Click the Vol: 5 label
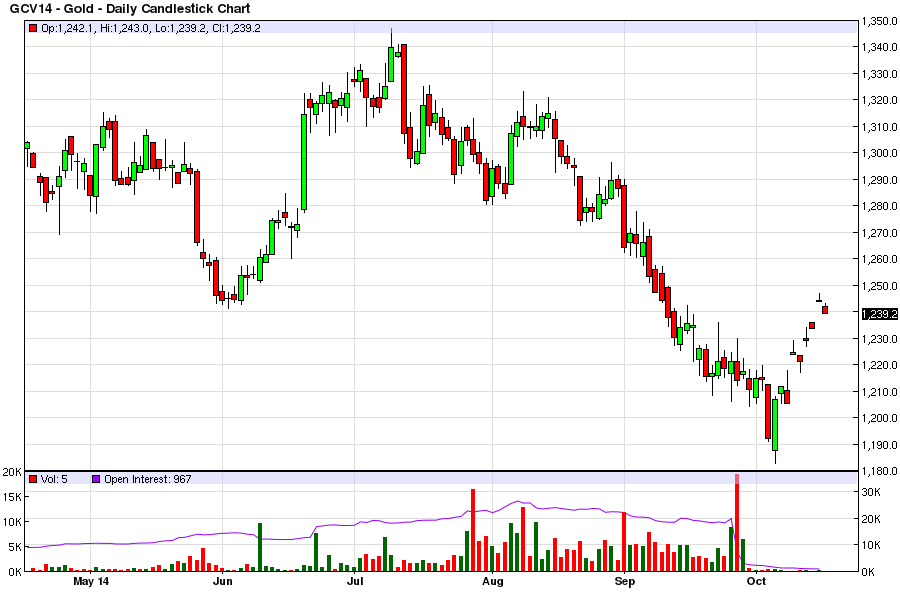 click(54, 479)
